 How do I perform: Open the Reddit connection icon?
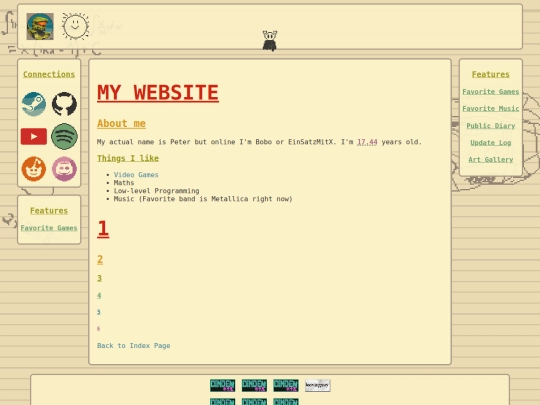tap(34, 169)
